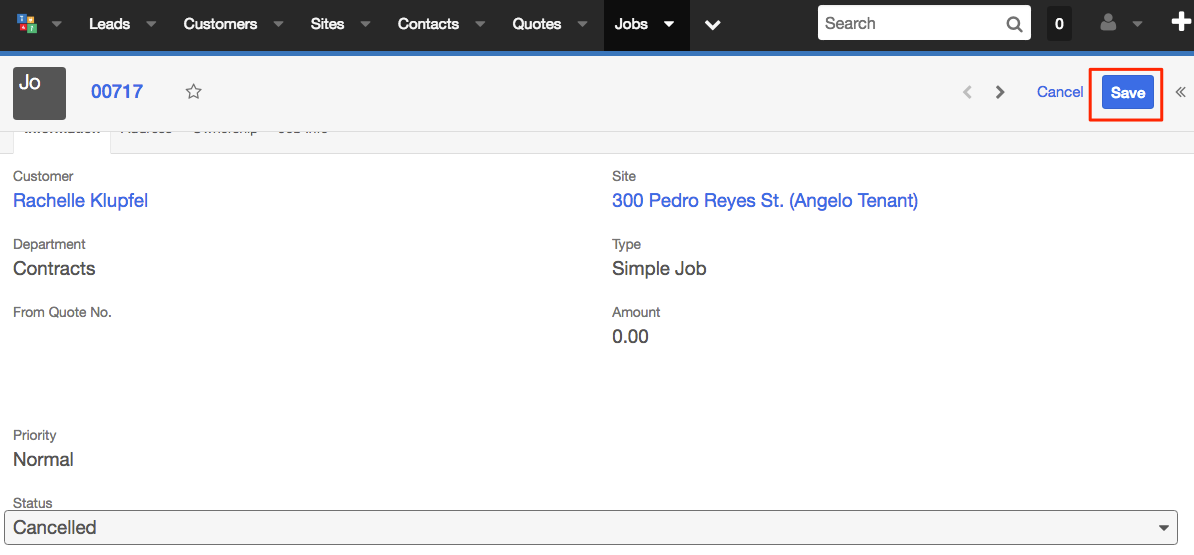Screen dimensions: 1194x555
Task: Cancel editing the job
Action: 1060,92
